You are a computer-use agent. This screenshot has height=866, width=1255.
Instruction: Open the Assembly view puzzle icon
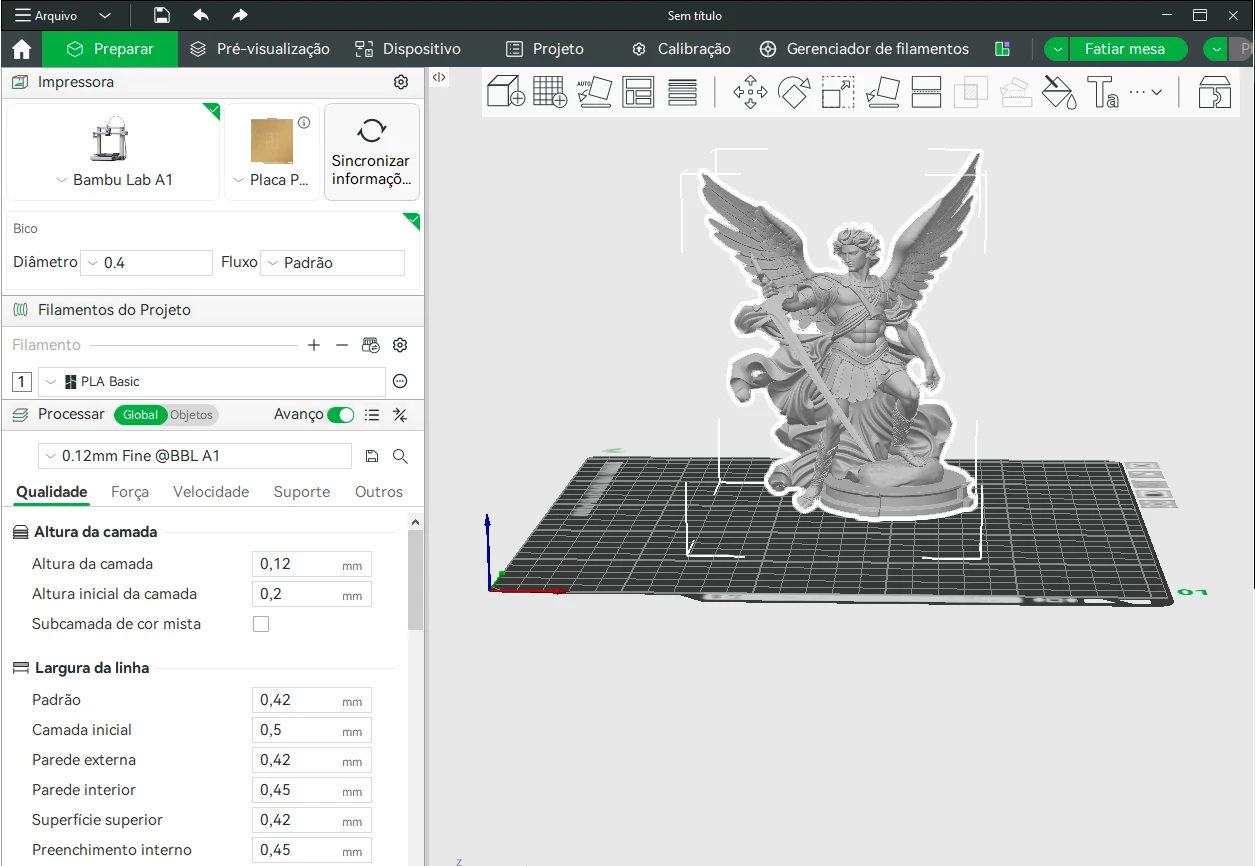click(x=1215, y=92)
